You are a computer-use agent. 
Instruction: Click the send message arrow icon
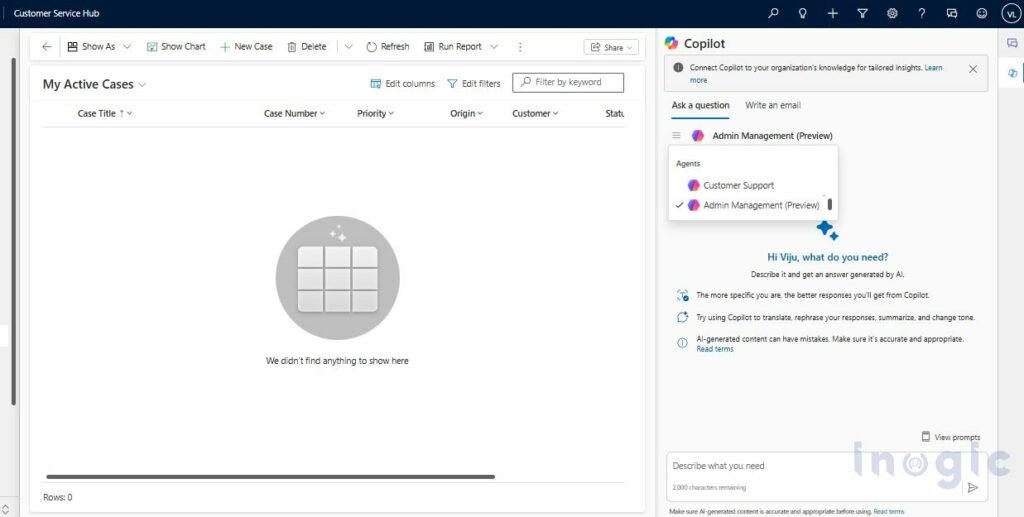pos(972,487)
